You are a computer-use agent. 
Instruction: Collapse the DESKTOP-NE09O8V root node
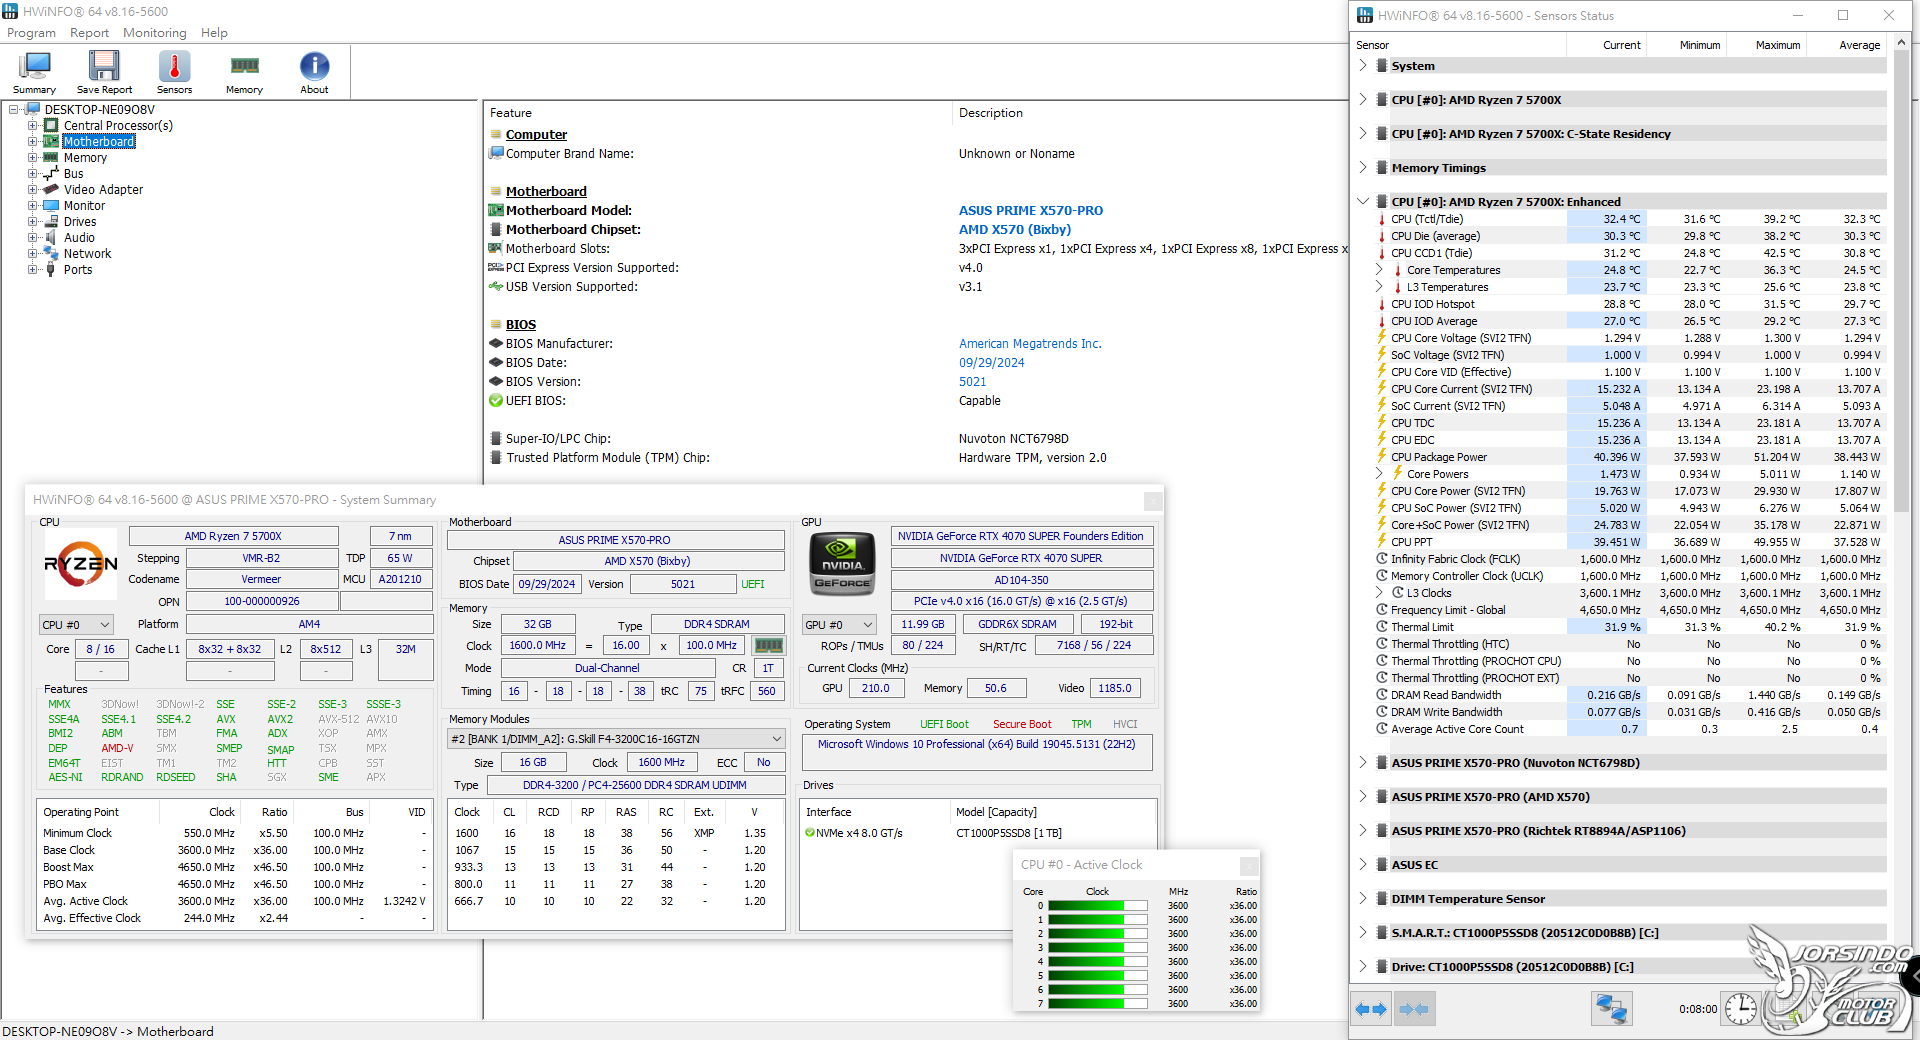point(13,110)
